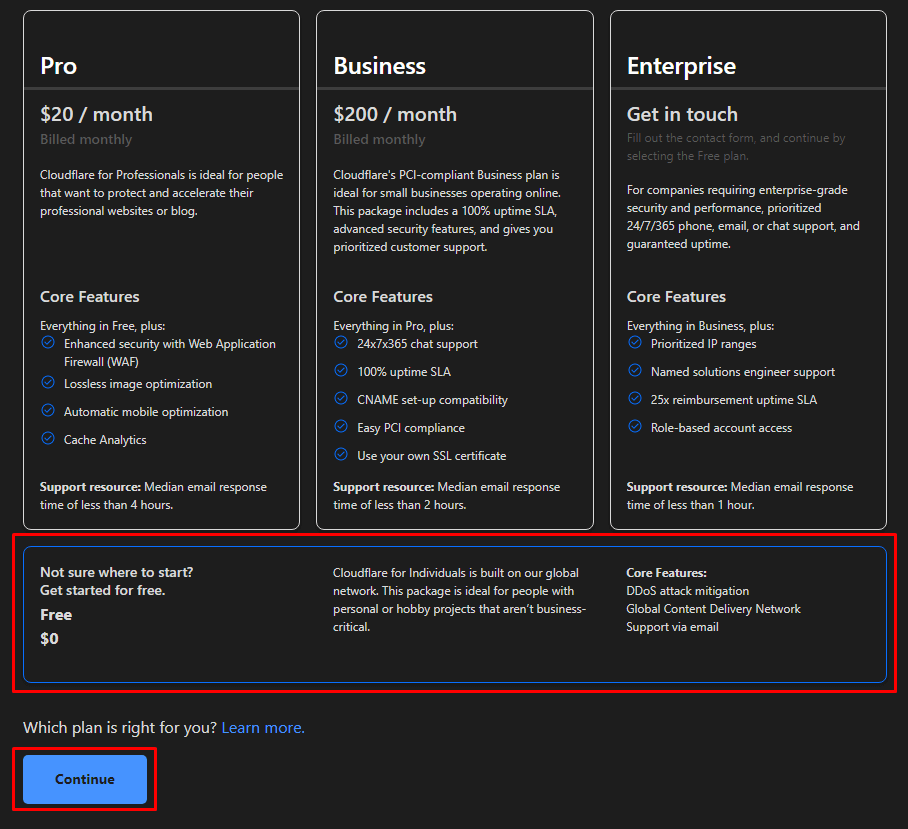Select the Pro plan heading

pyautogui.click(x=58, y=66)
